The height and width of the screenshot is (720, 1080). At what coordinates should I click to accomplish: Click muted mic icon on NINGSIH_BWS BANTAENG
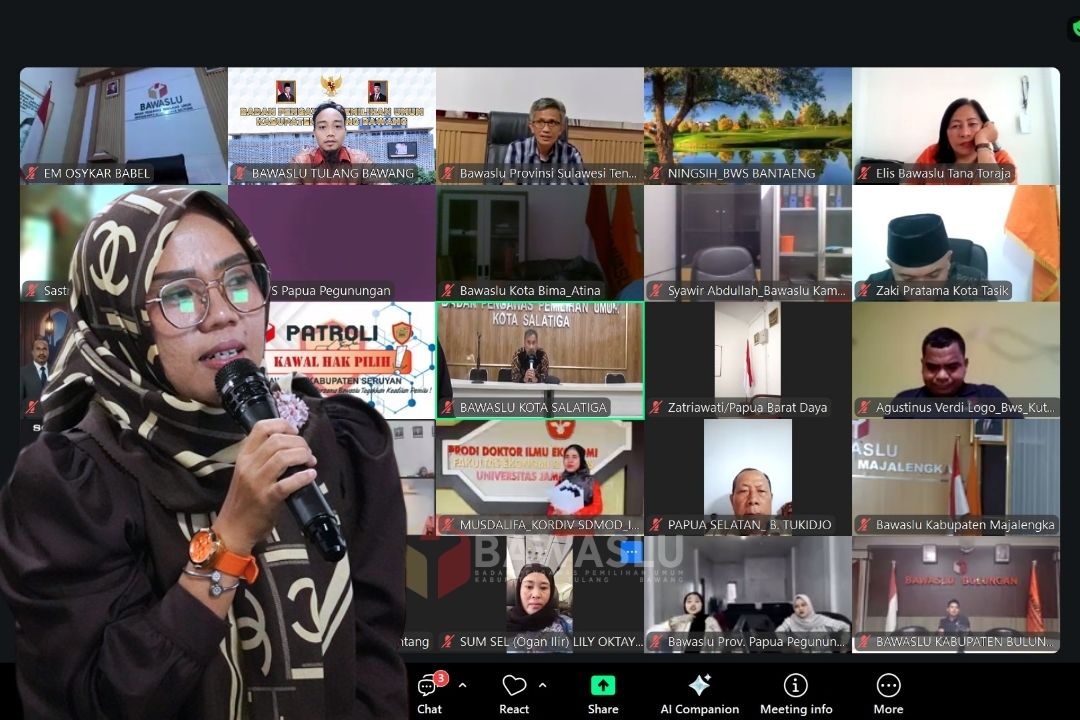(656, 174)
